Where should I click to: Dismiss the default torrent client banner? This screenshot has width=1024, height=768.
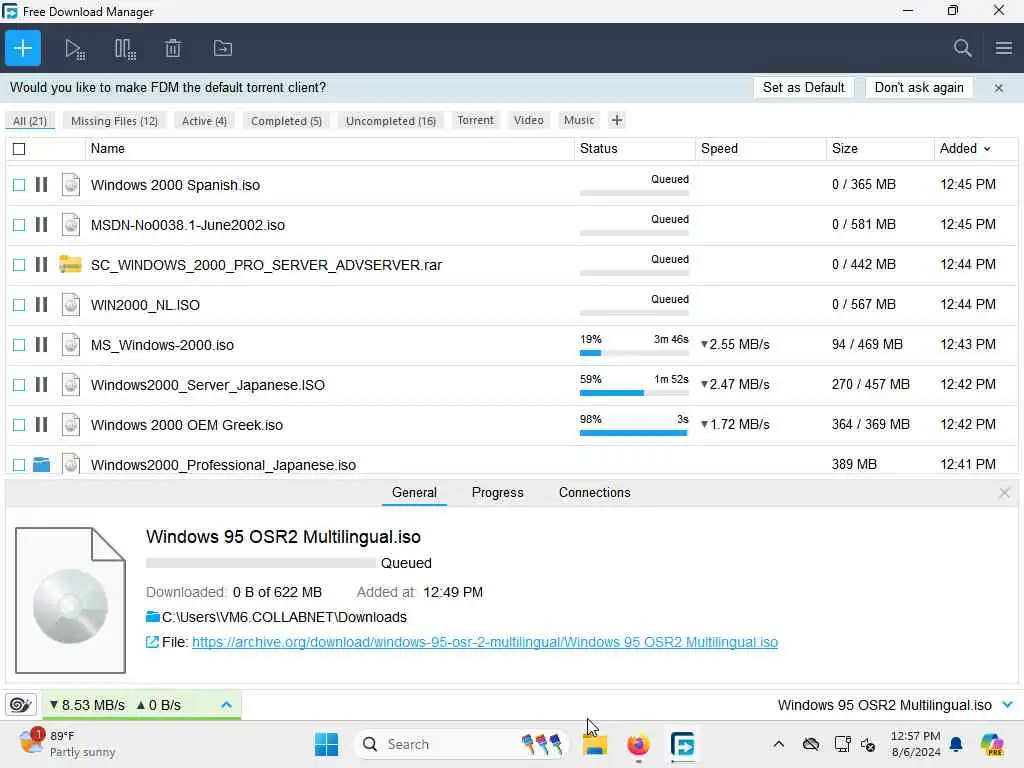(999, 88)
